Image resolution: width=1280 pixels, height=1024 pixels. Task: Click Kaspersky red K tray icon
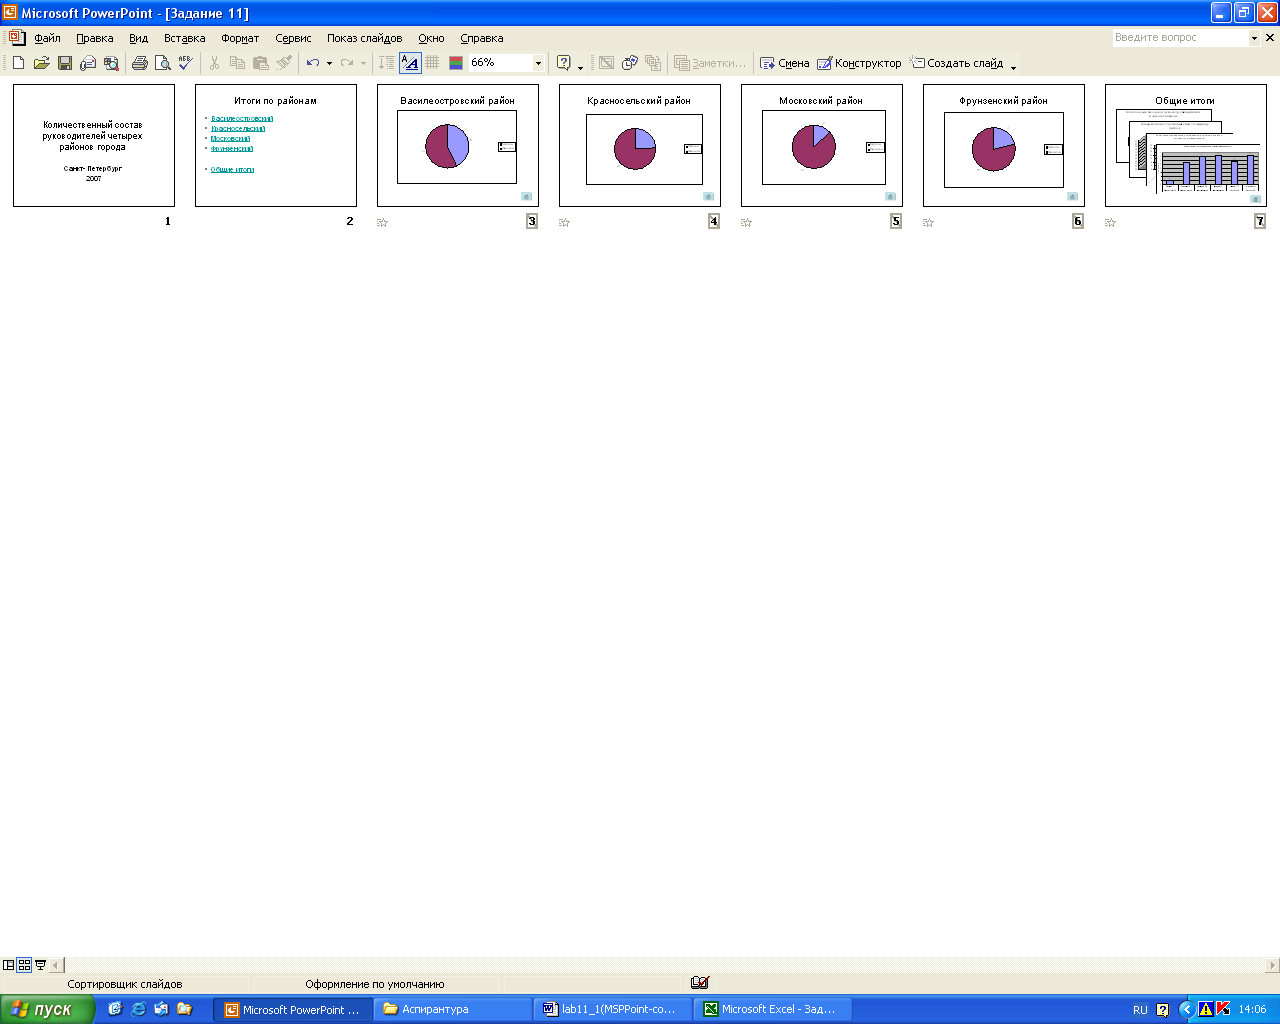[x=1223, y=1009]
